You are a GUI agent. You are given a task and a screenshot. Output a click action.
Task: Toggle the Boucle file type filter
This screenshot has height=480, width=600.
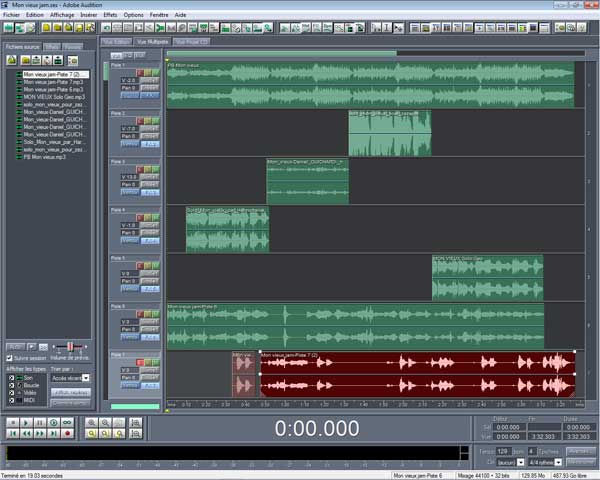tap(11, 385)
